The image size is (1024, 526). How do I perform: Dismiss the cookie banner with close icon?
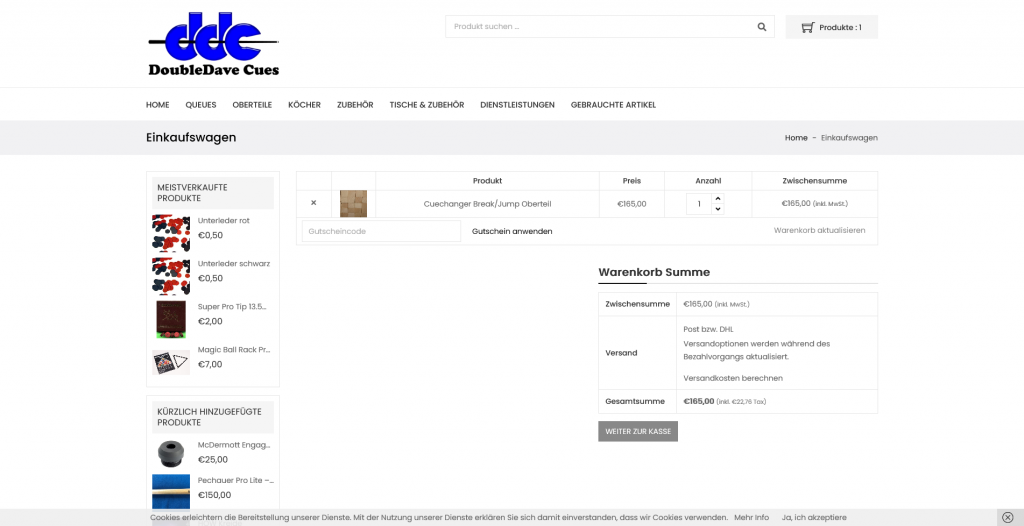(1007, 517)
